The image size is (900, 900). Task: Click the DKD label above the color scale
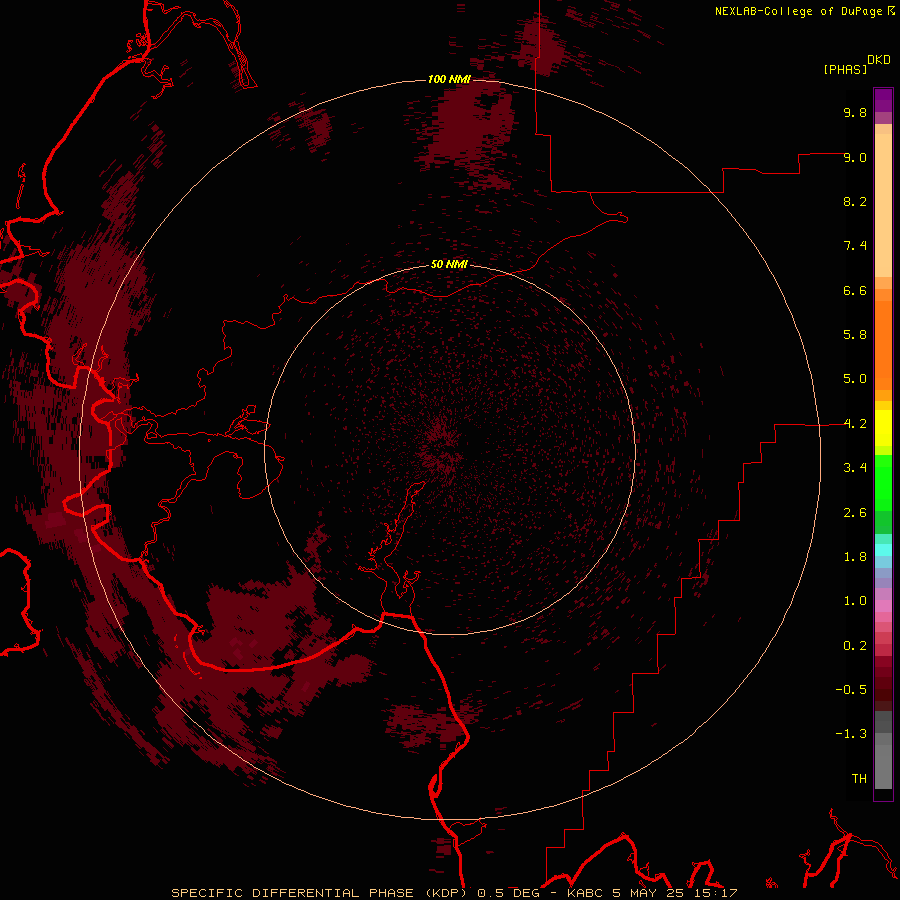[879, 60]
